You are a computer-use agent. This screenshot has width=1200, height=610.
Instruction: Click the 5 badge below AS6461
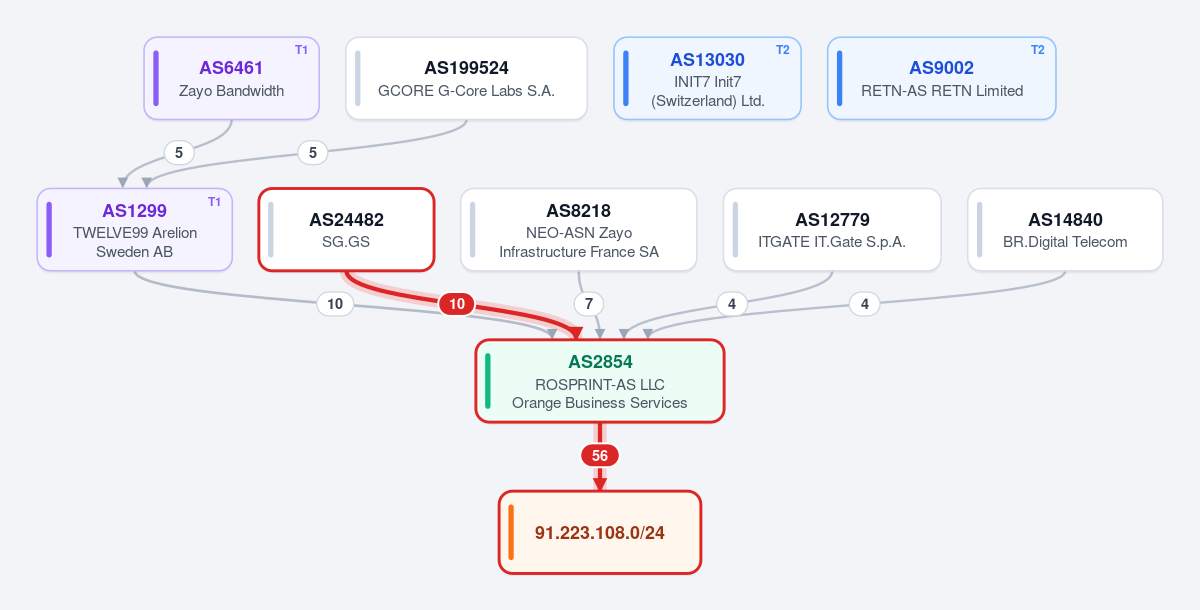coord(179,153)
